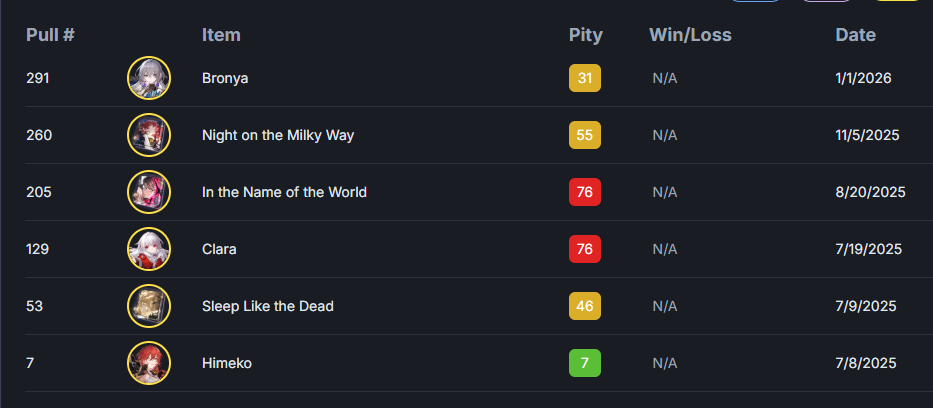Click Bronya's character avatar icon
Screen dimensions: 933x408
pos(149,78)
